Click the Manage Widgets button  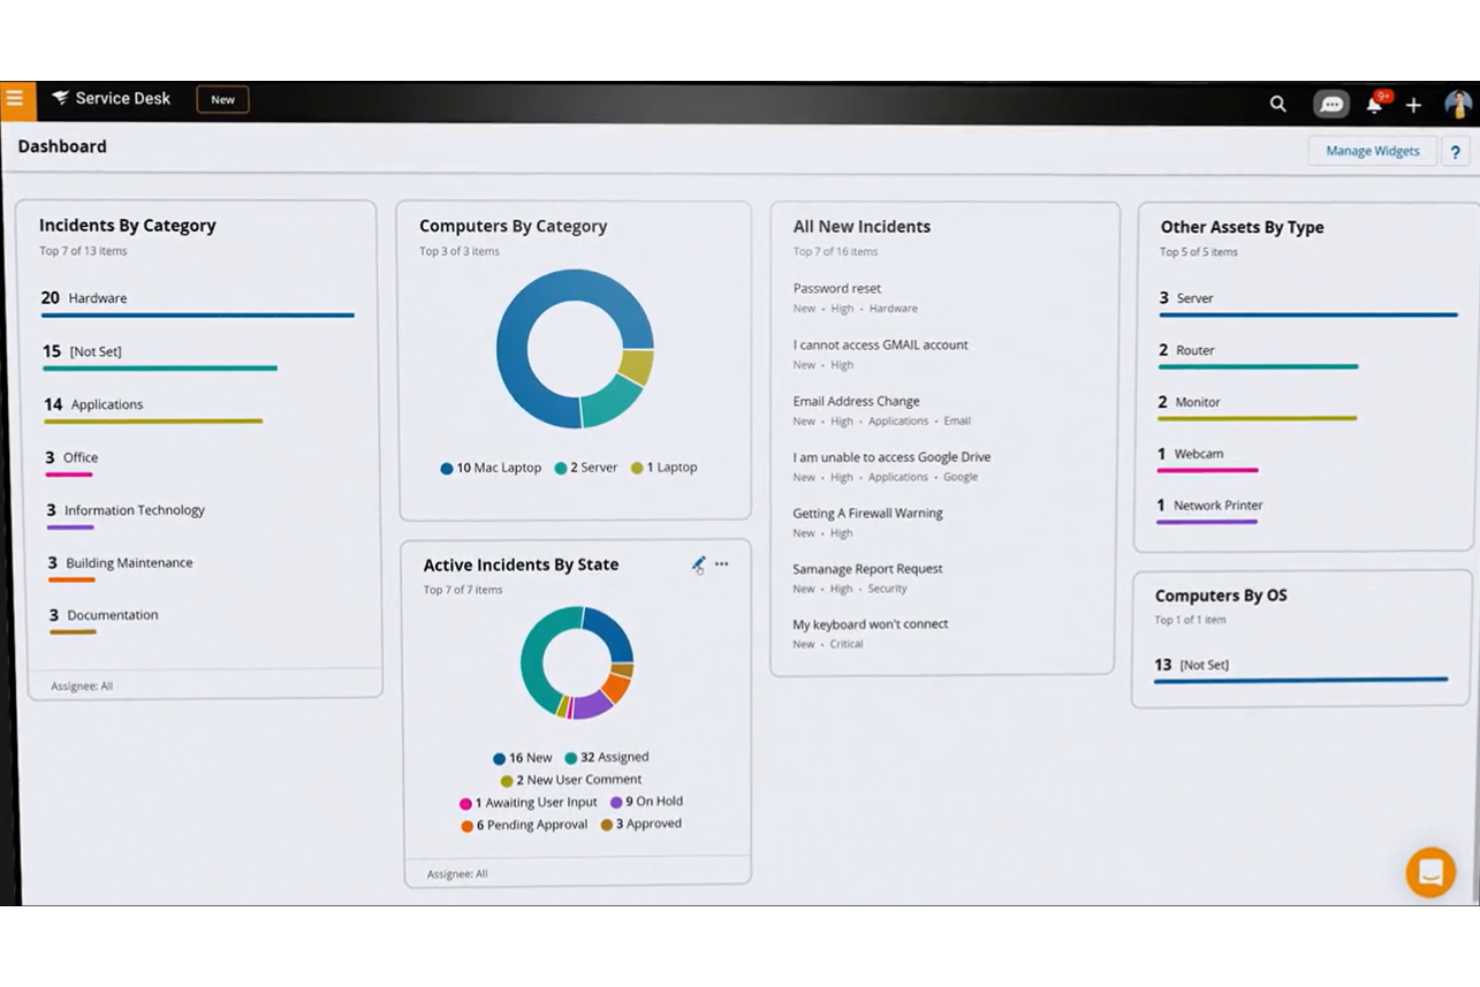pyautogui.click(x=1371, y=151)
